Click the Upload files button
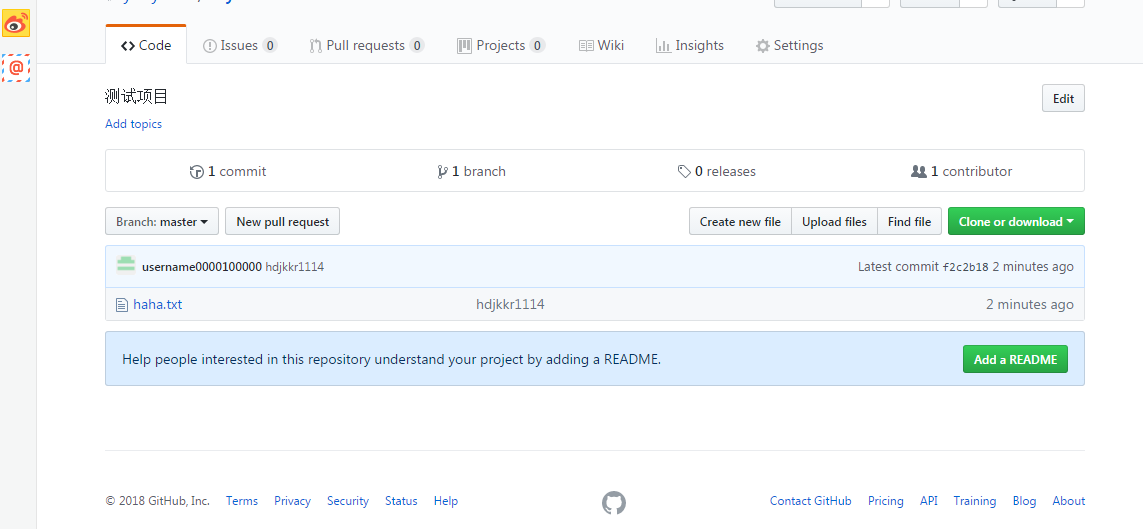This screenshot has height=529, width=1143. 834,222
